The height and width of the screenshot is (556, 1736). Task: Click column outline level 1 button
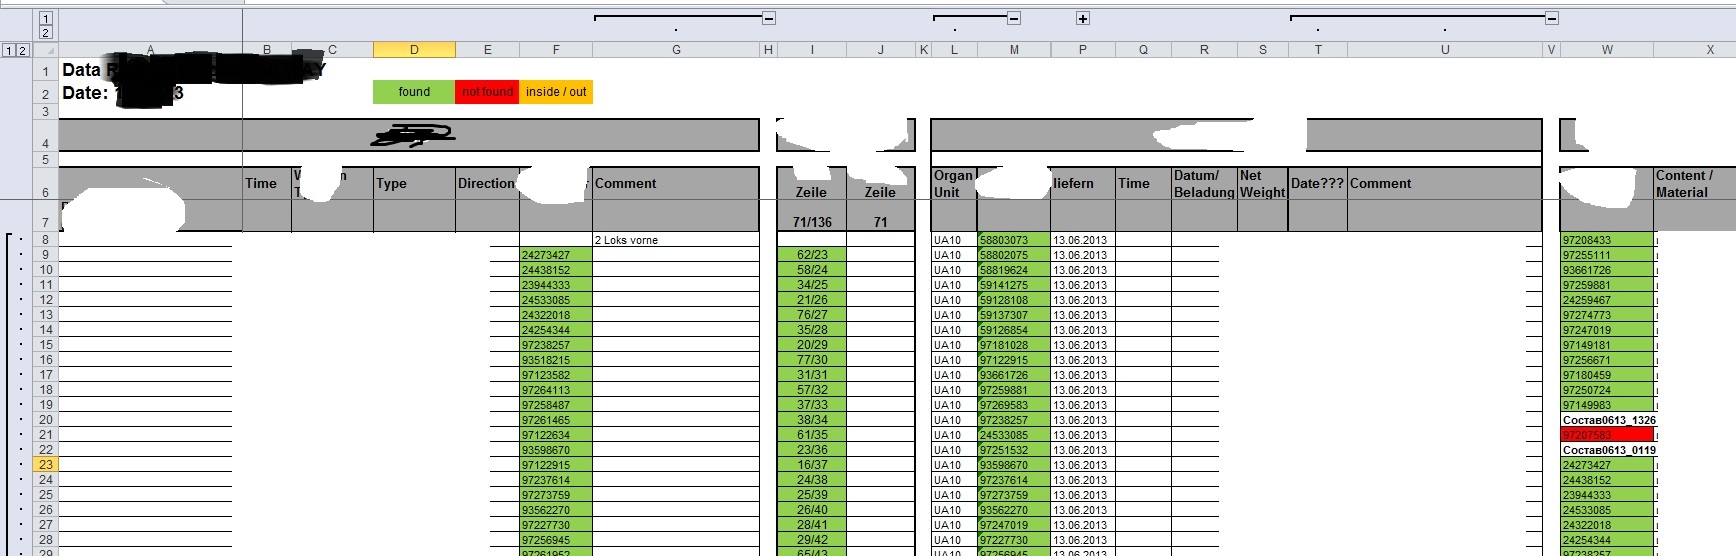(46, 18)
